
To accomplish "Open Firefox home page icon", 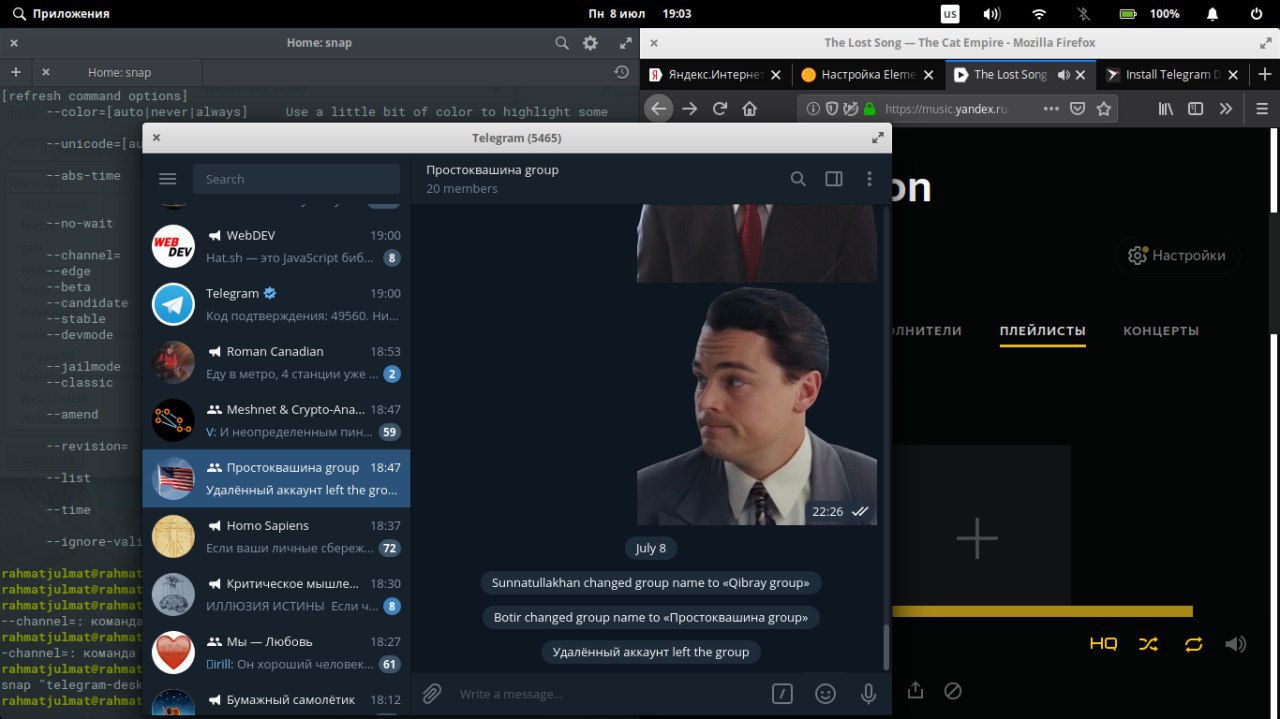I will click(749, 109).
